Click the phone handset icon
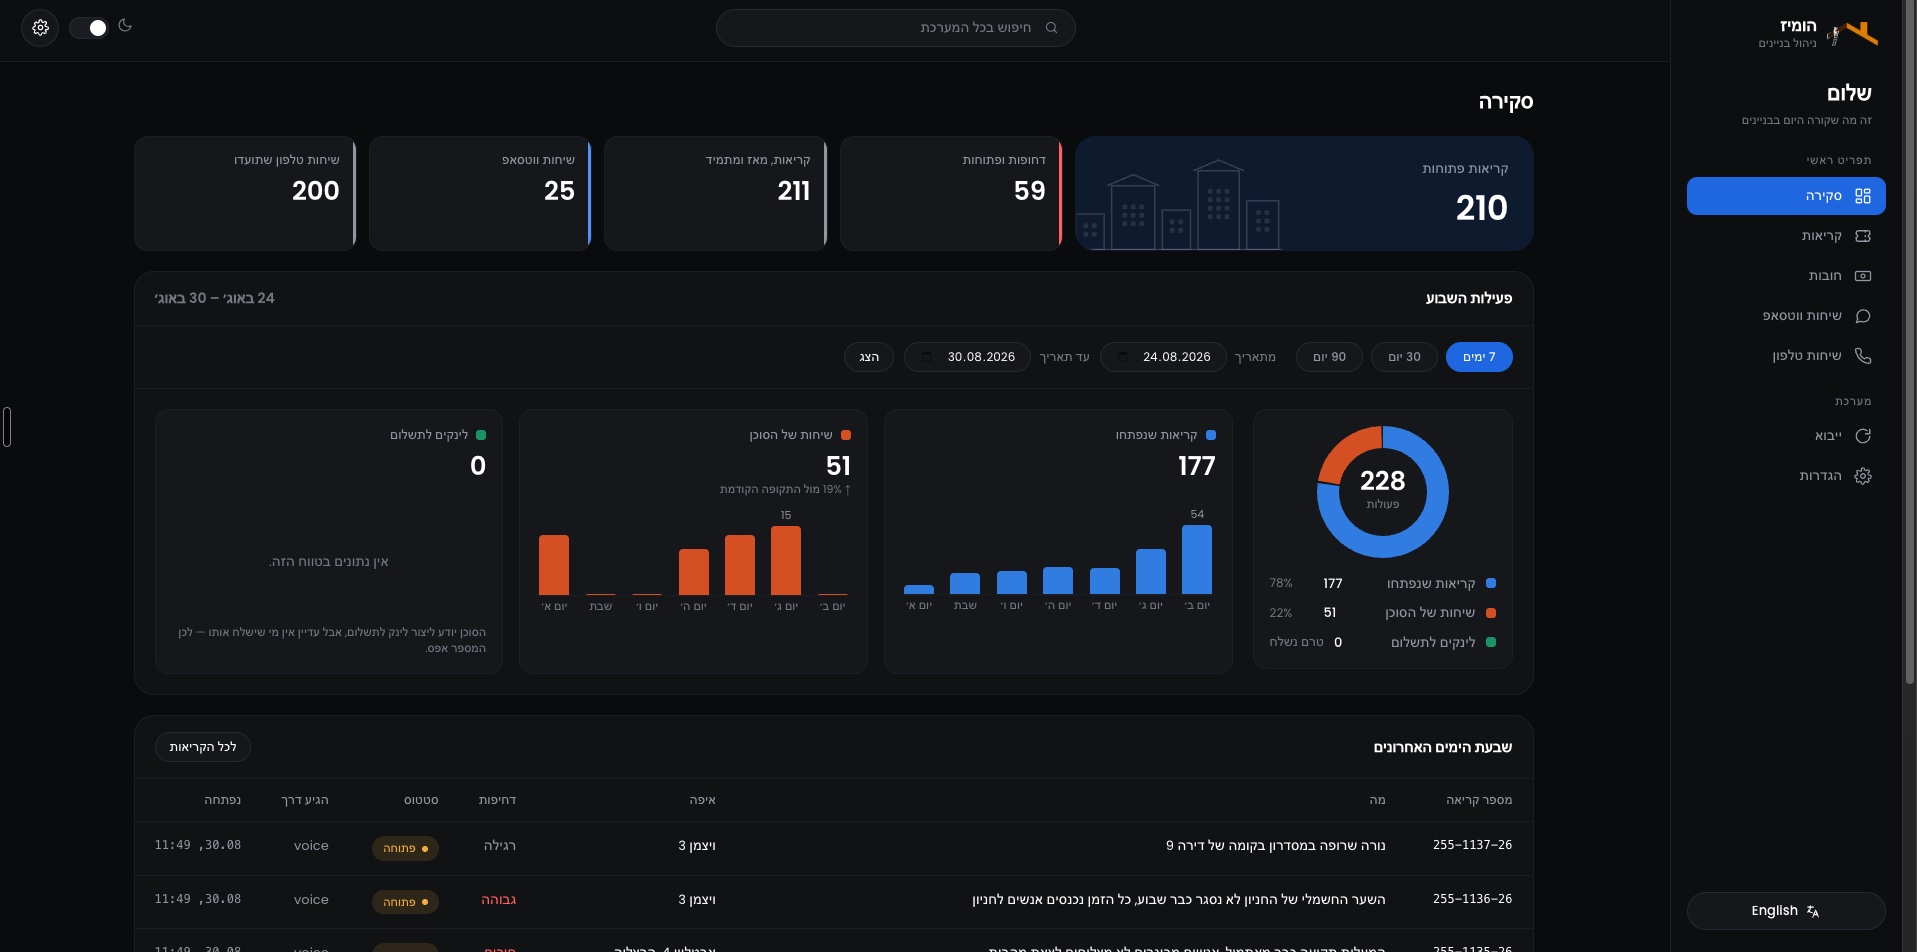Screen dimensions: 1917x952 tap(1862, 356)
